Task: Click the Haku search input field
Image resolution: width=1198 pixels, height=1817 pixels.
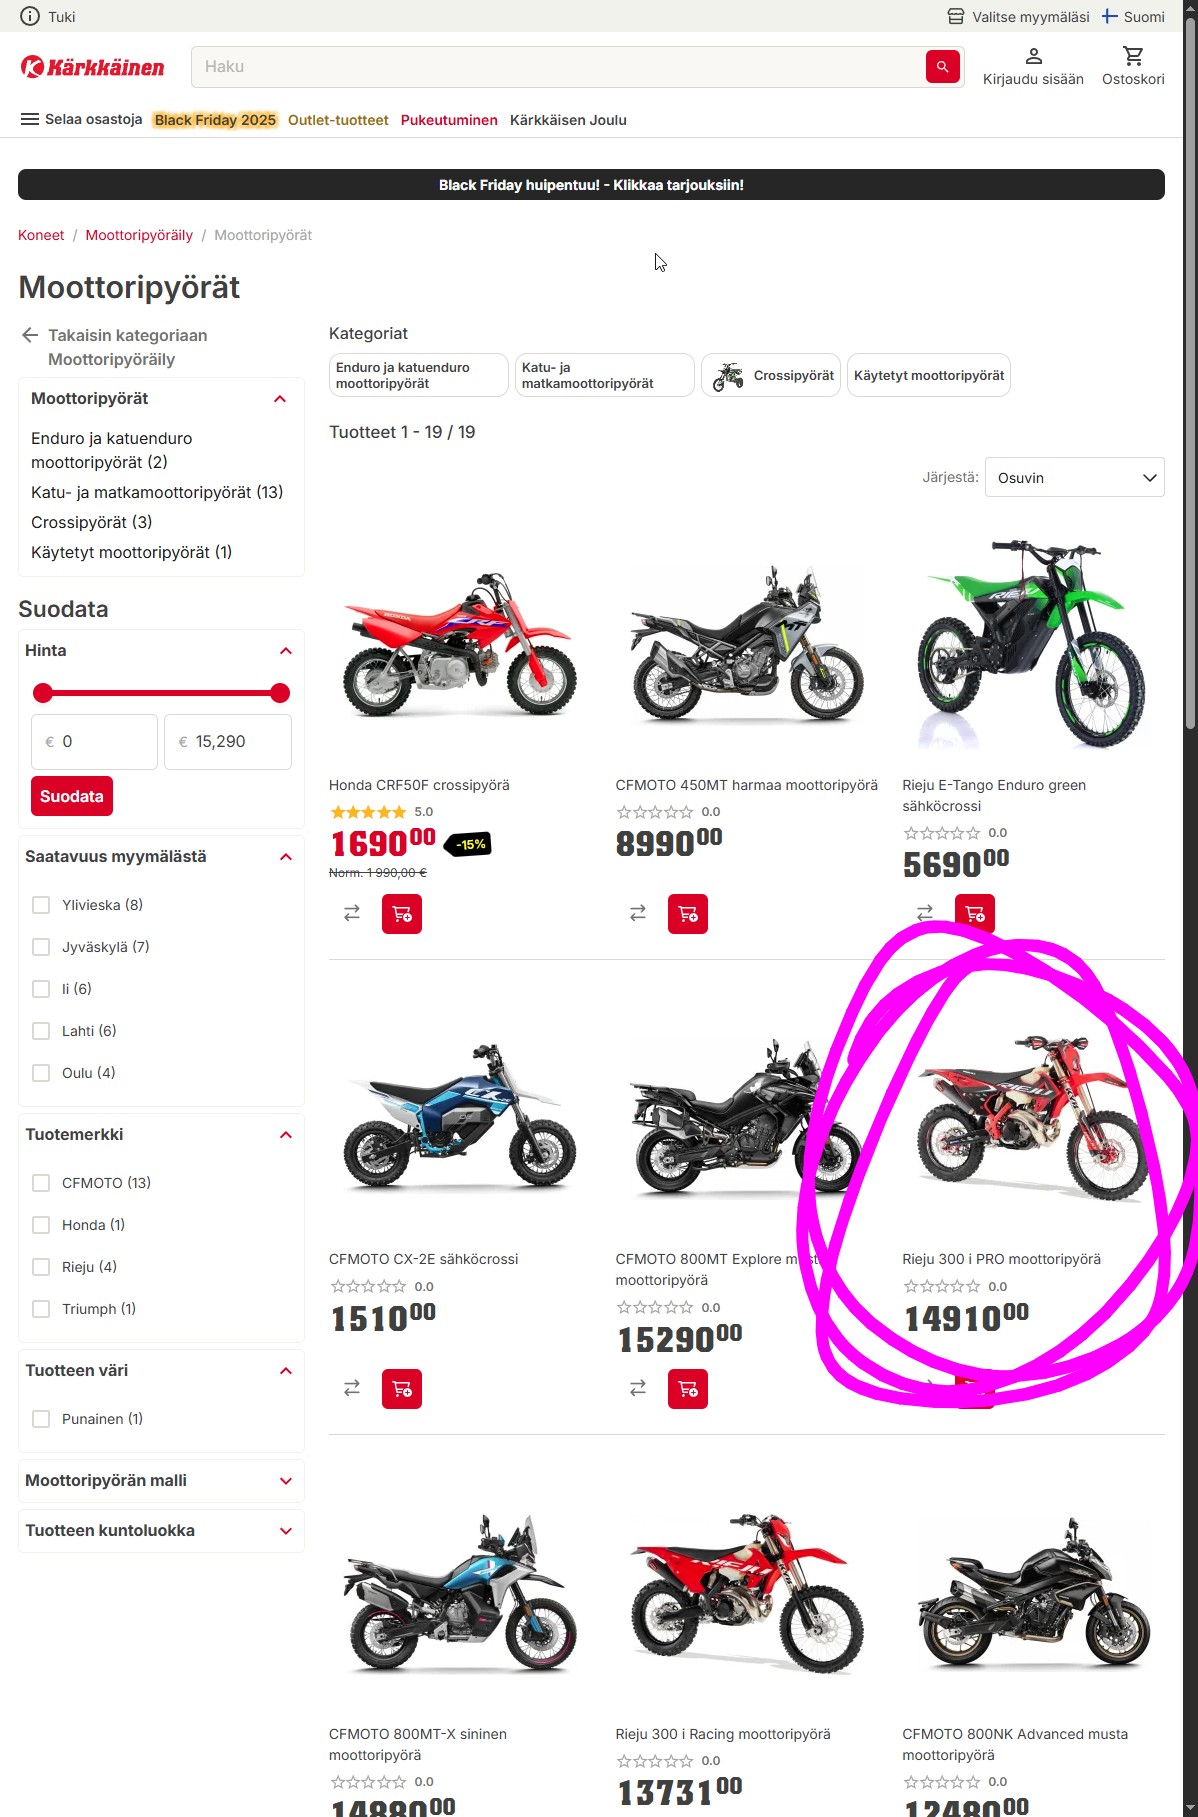Action: pos(558,67)
